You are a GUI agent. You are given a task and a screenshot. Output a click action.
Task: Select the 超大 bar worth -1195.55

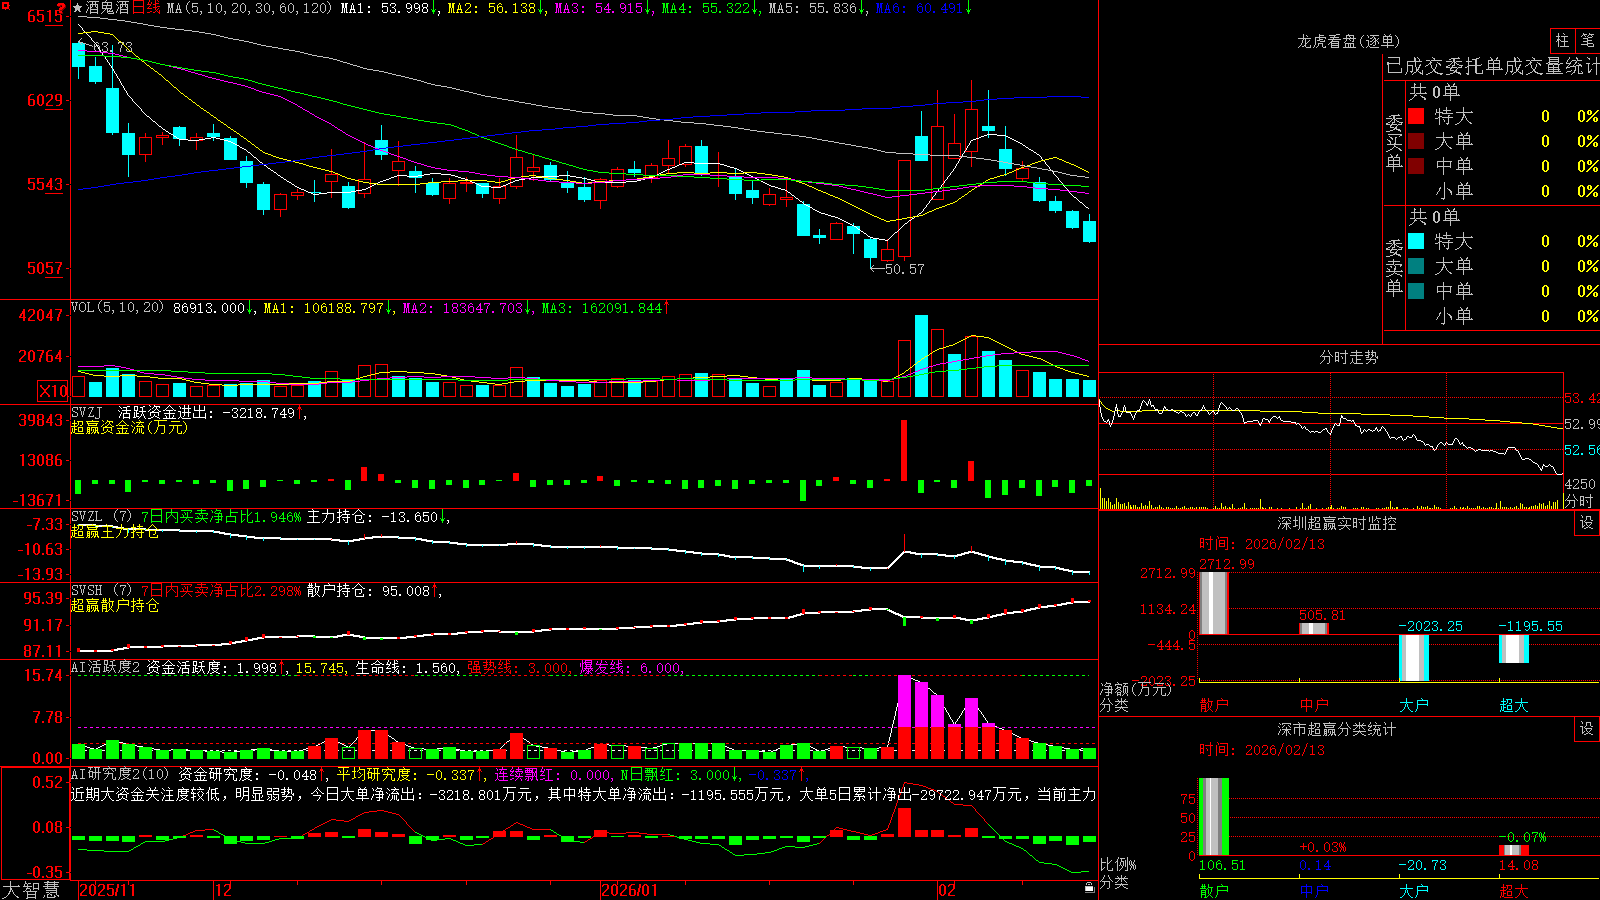(x=1514, y=649)
